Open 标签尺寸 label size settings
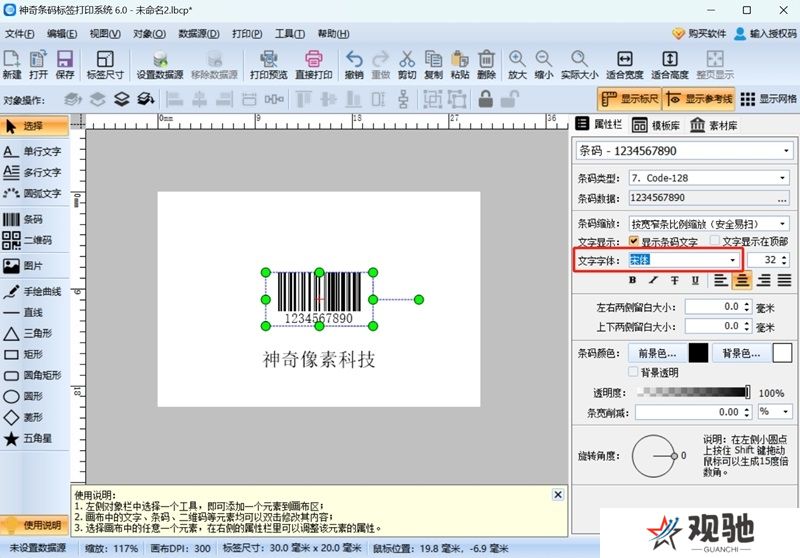800x558 pixels. pyautogui.click(x=105, y=64)
